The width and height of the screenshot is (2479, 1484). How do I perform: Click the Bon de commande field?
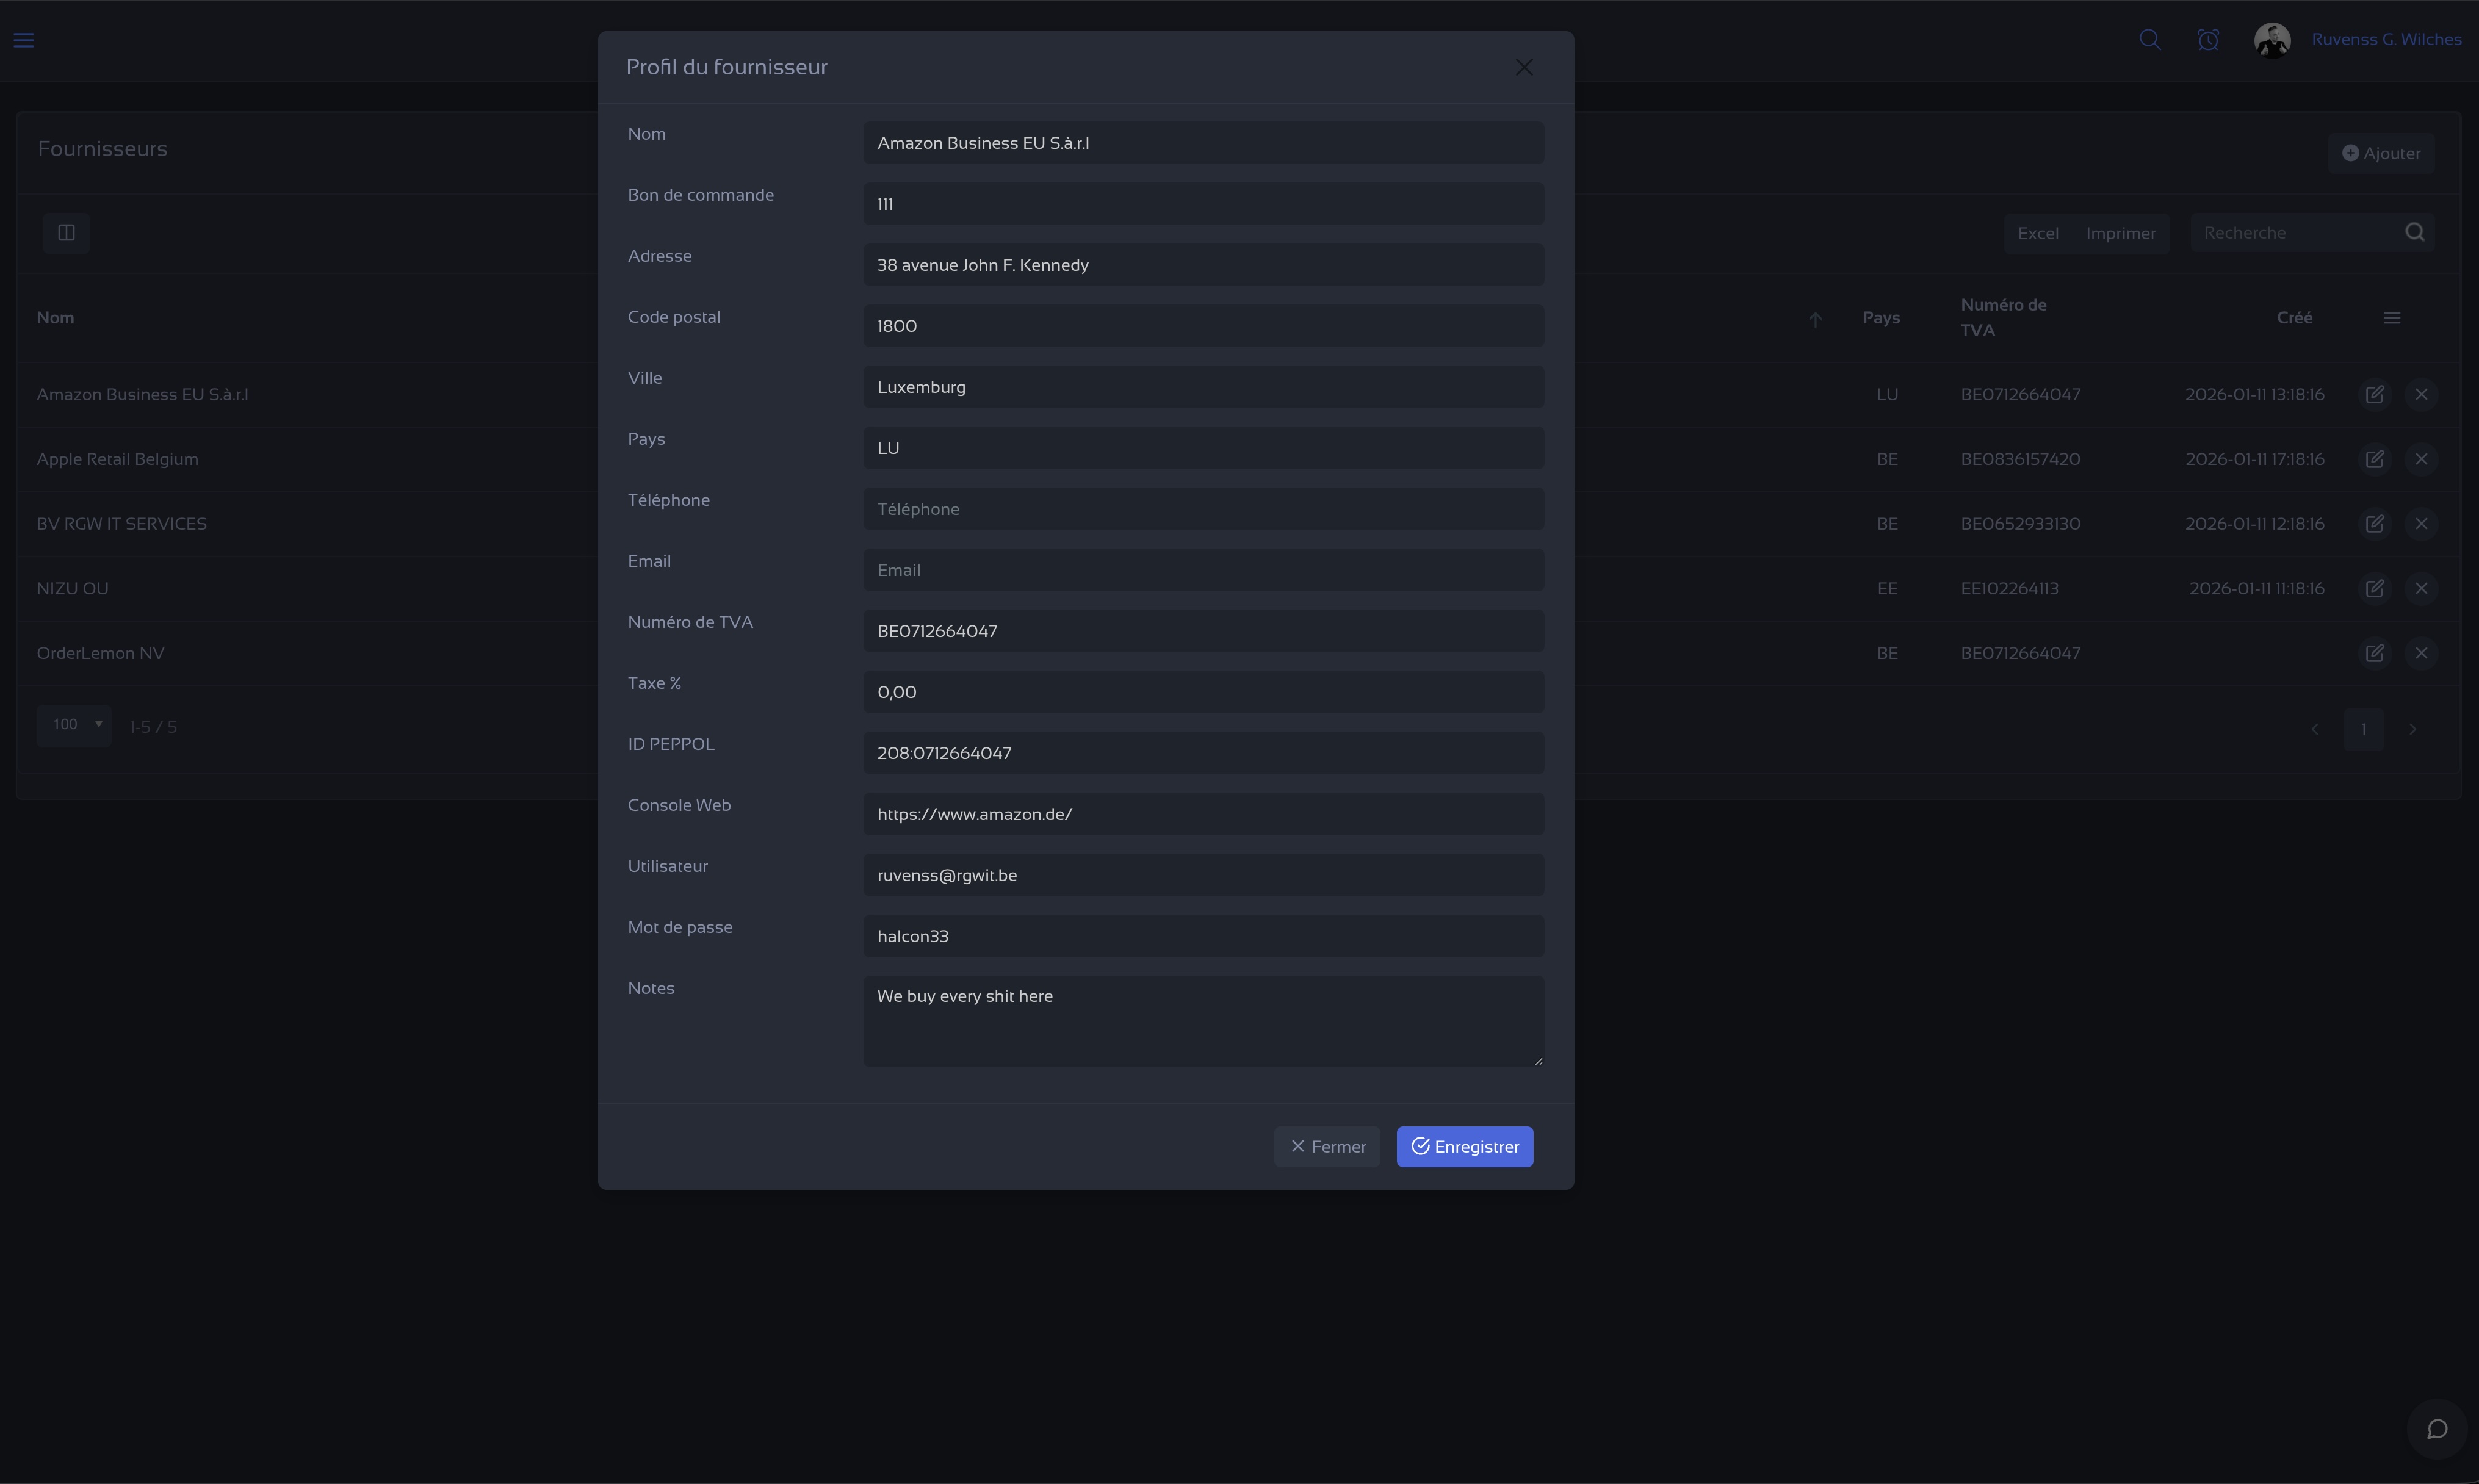click(x=1203, y=204)
